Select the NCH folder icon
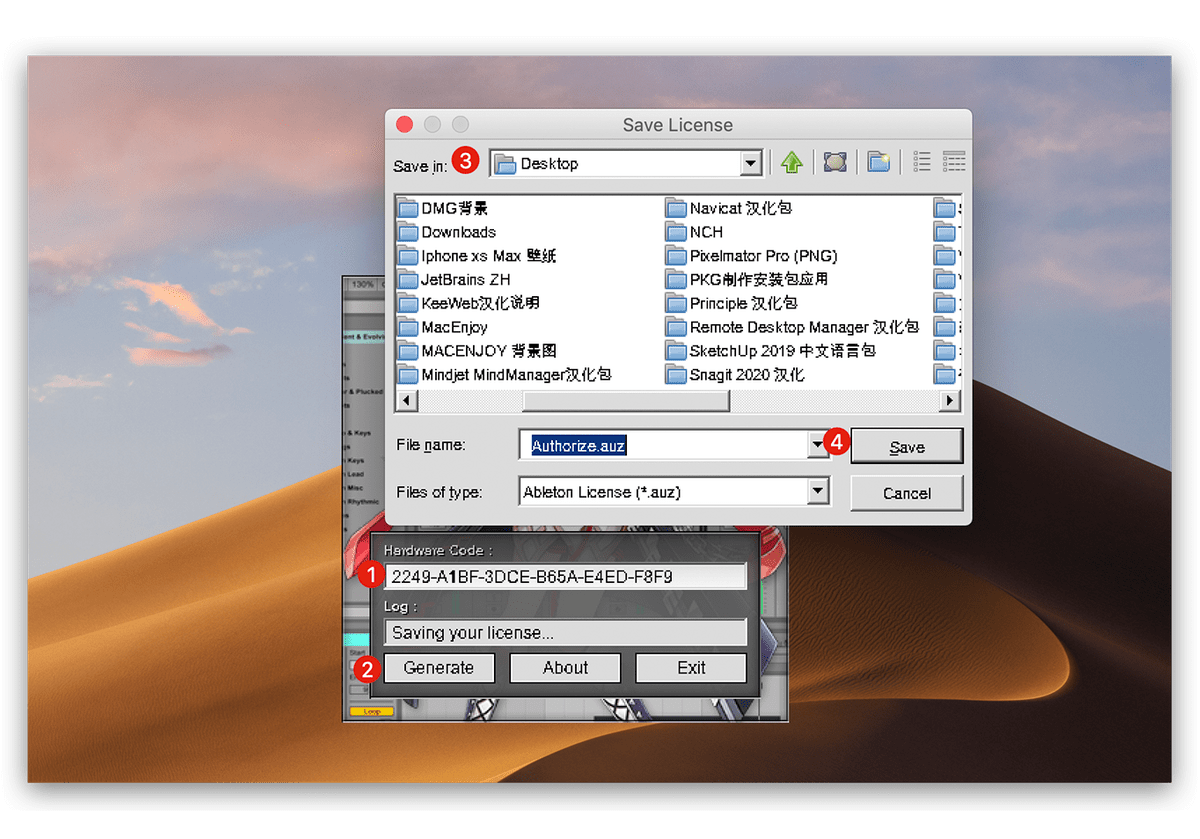This screenshot has height=839, width=1200. click(676, 232)
